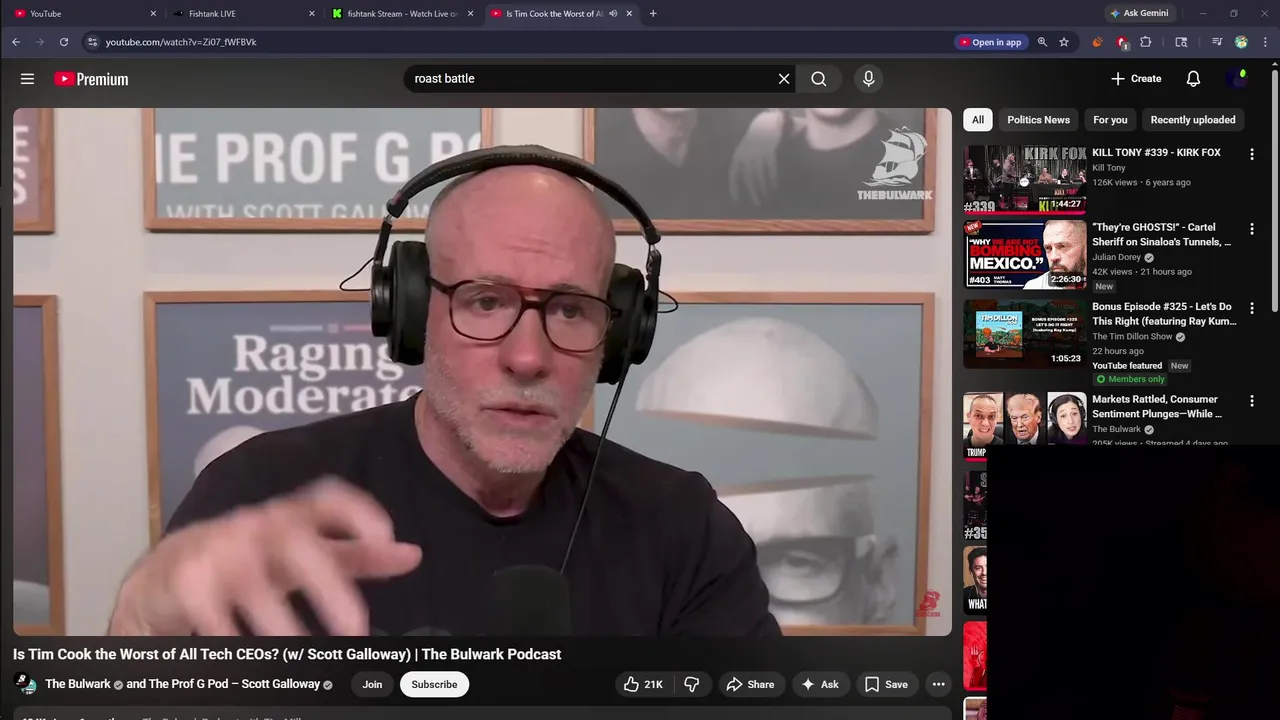Open the Ask AI button
This screenshot has width=1280, height=720.
coord(820,684)
